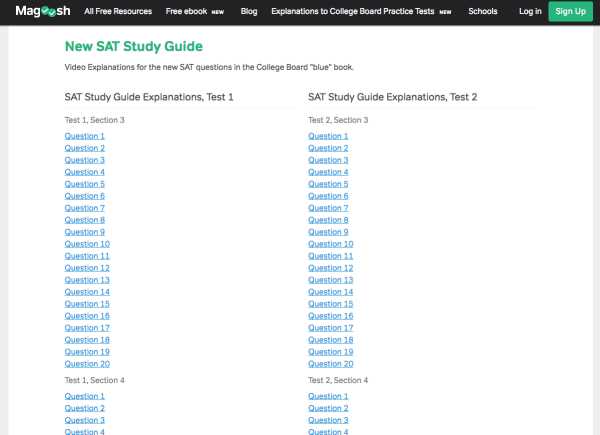The image size is (600, 435).
Task: Open Test 2 Section 3 Question 20
Action: pyautogui.click(x=331, y=364)
